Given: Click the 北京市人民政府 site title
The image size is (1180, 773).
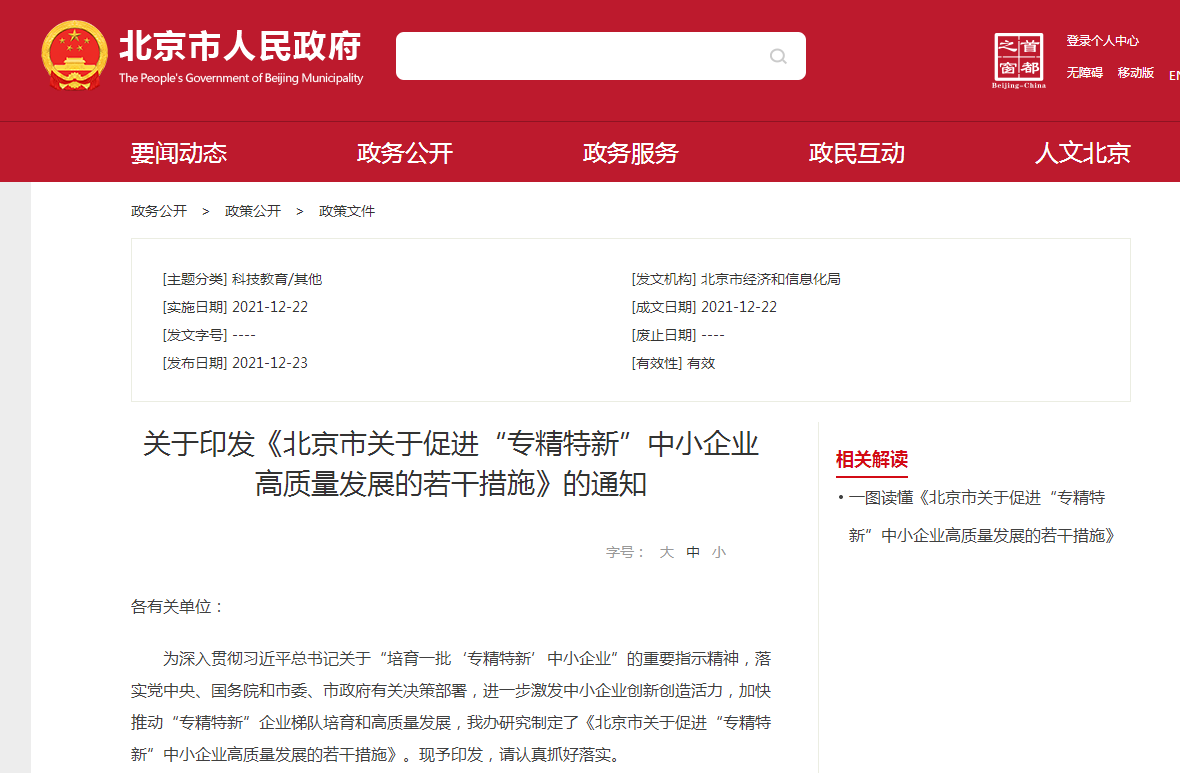Looking at the screenshot, I should coord(241,46).
